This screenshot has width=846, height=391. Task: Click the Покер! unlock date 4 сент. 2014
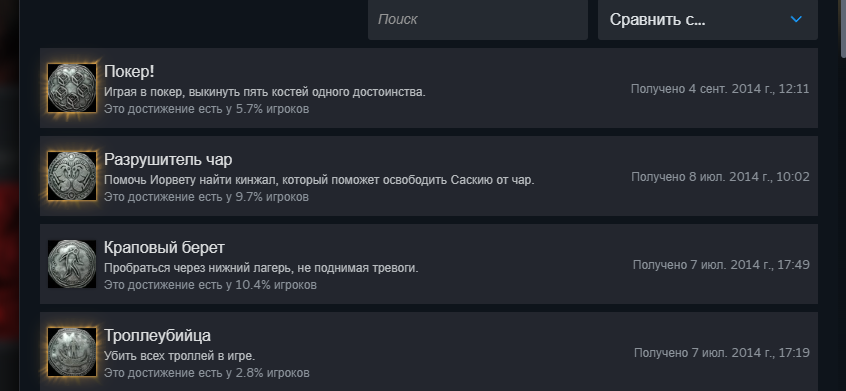[x=720, y=88]
